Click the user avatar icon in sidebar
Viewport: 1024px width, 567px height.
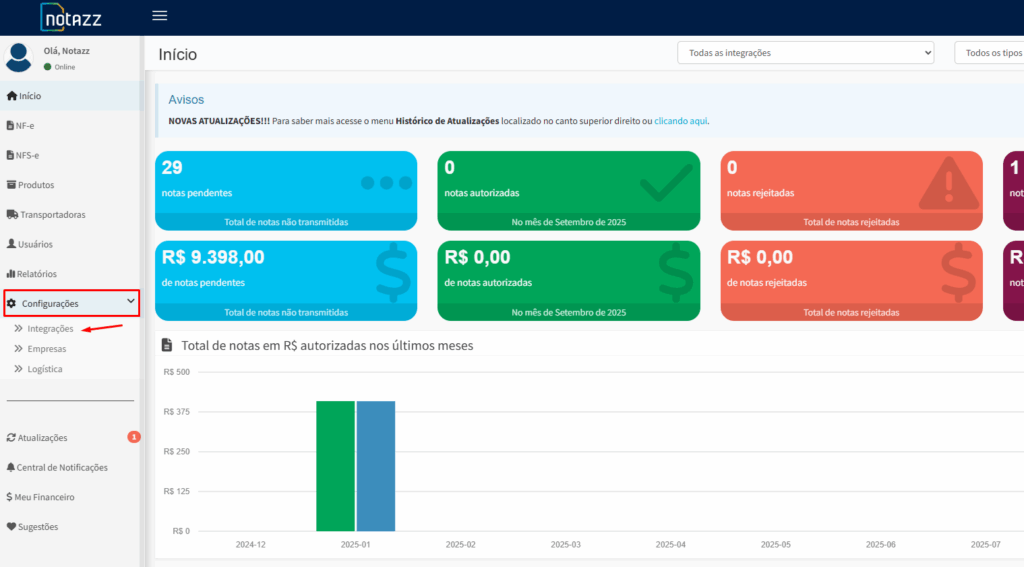(19, 58)
